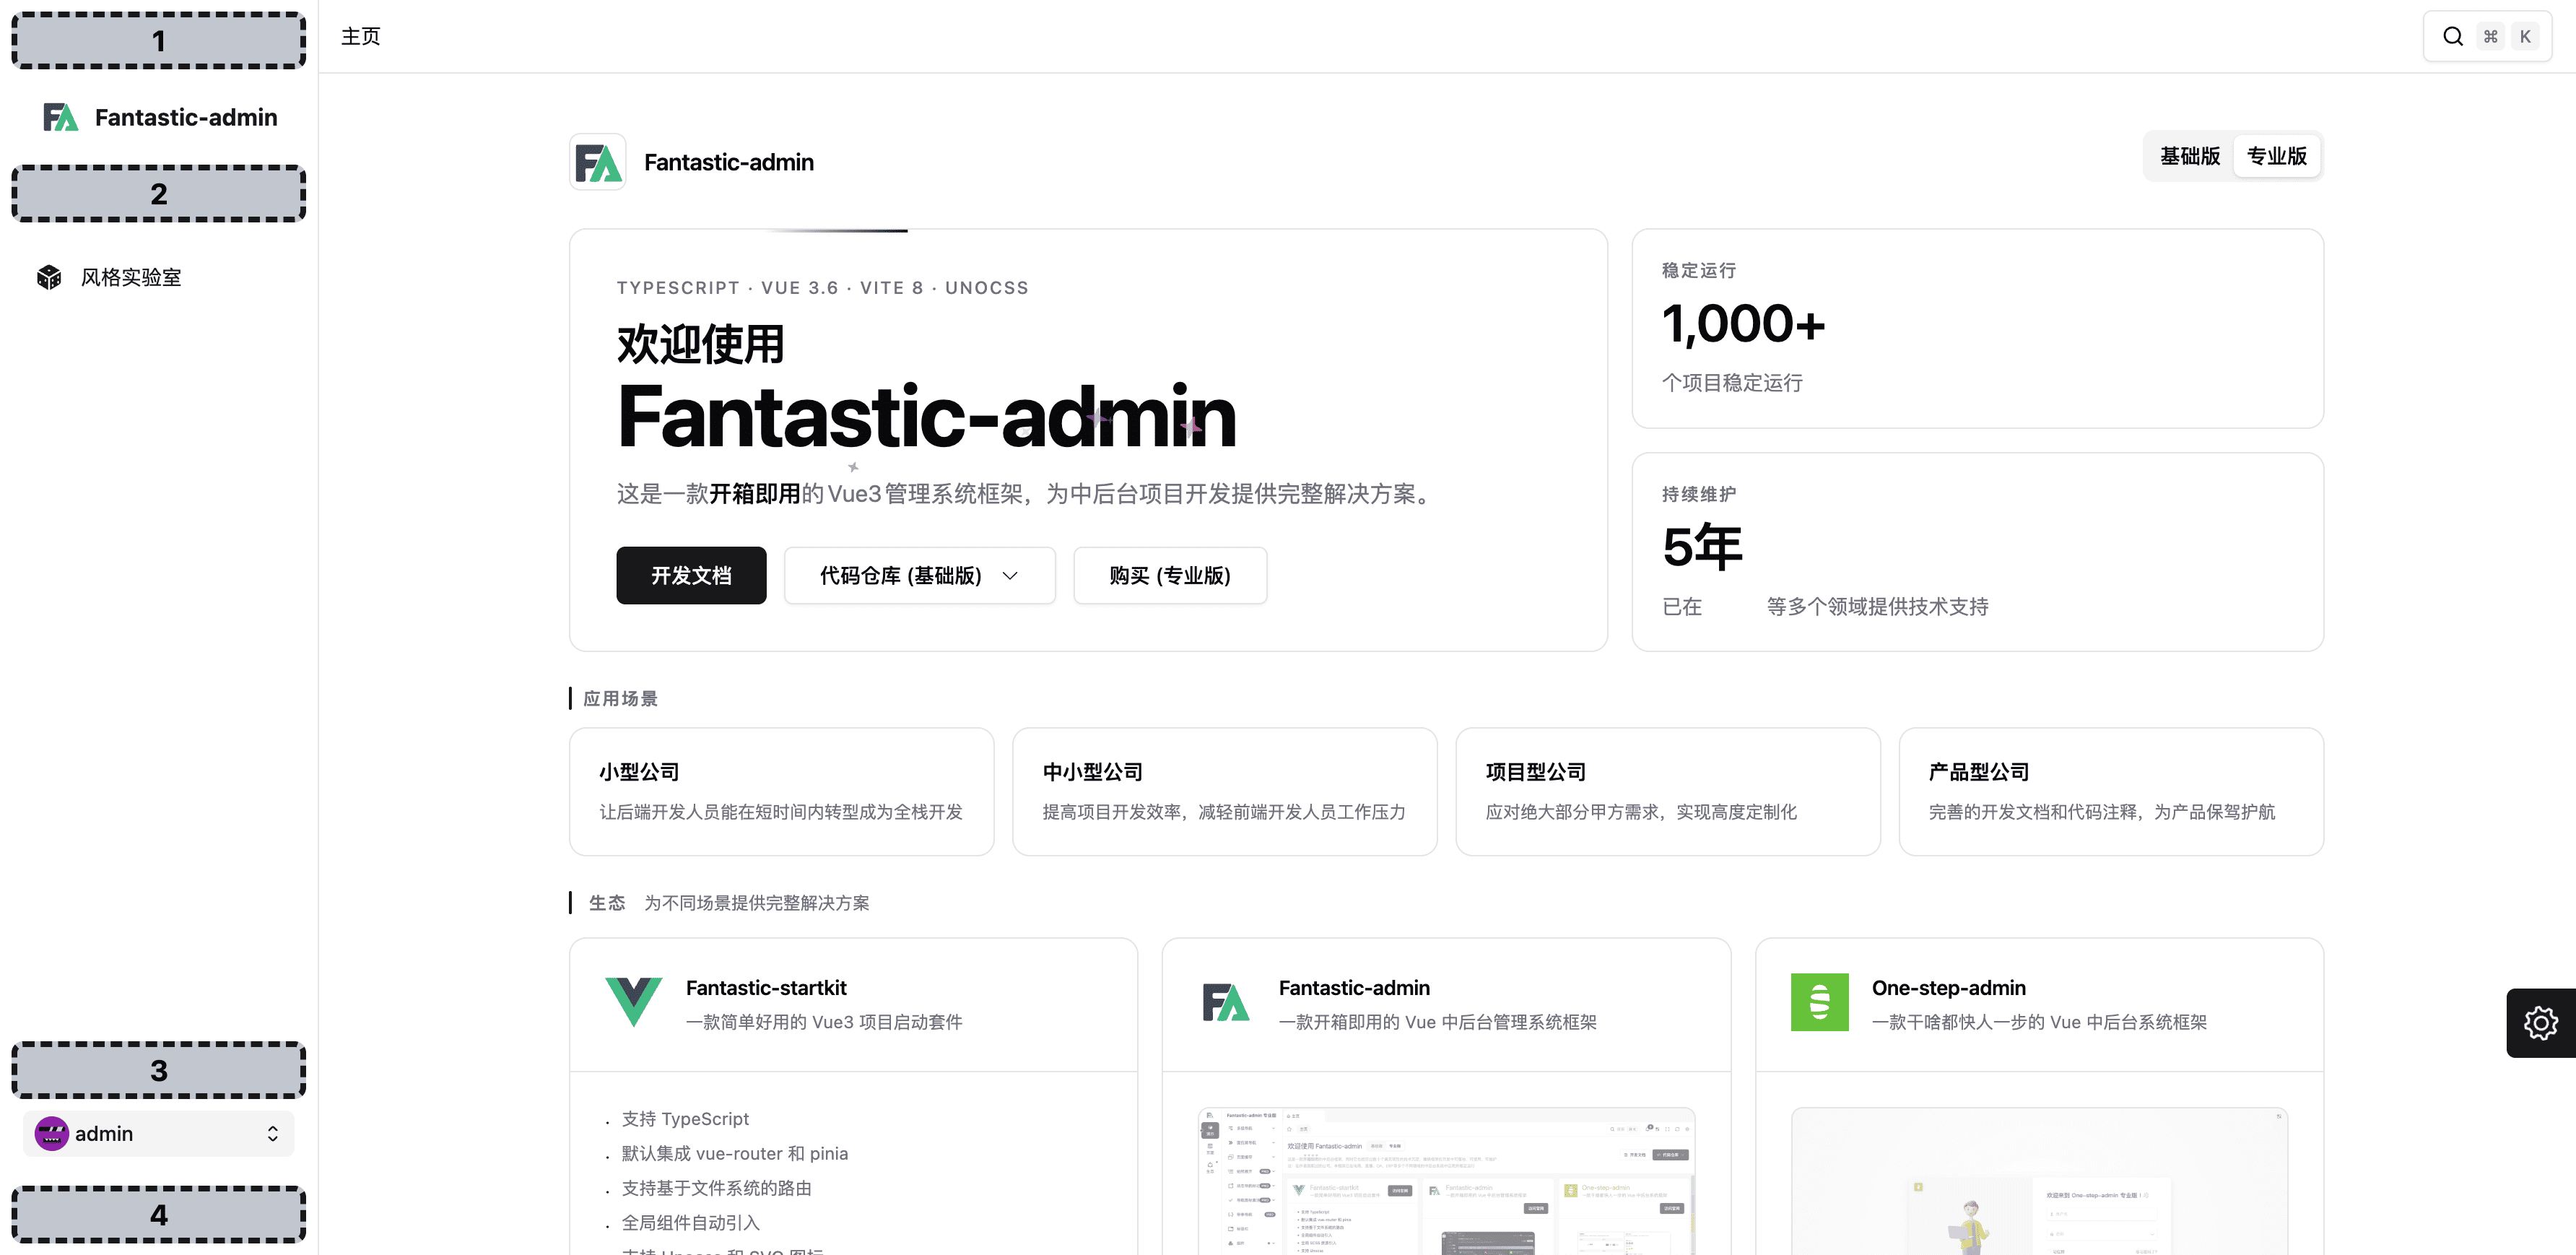Screen dimensions: 2576x1255
Task: Click the FA logo on the ecosystem Fantastic-admin card
Action: click(x=1226, y=1002)
